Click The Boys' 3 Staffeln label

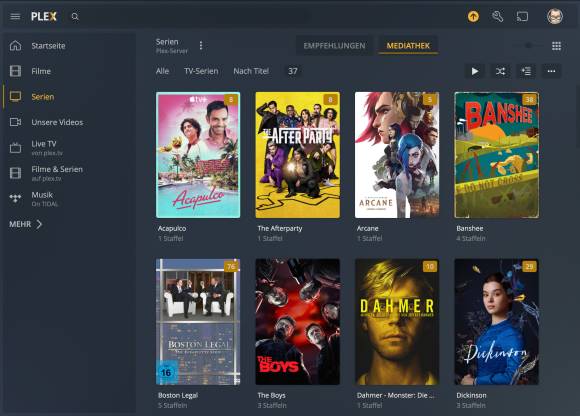pyautogui.click(x=272, y=405)
